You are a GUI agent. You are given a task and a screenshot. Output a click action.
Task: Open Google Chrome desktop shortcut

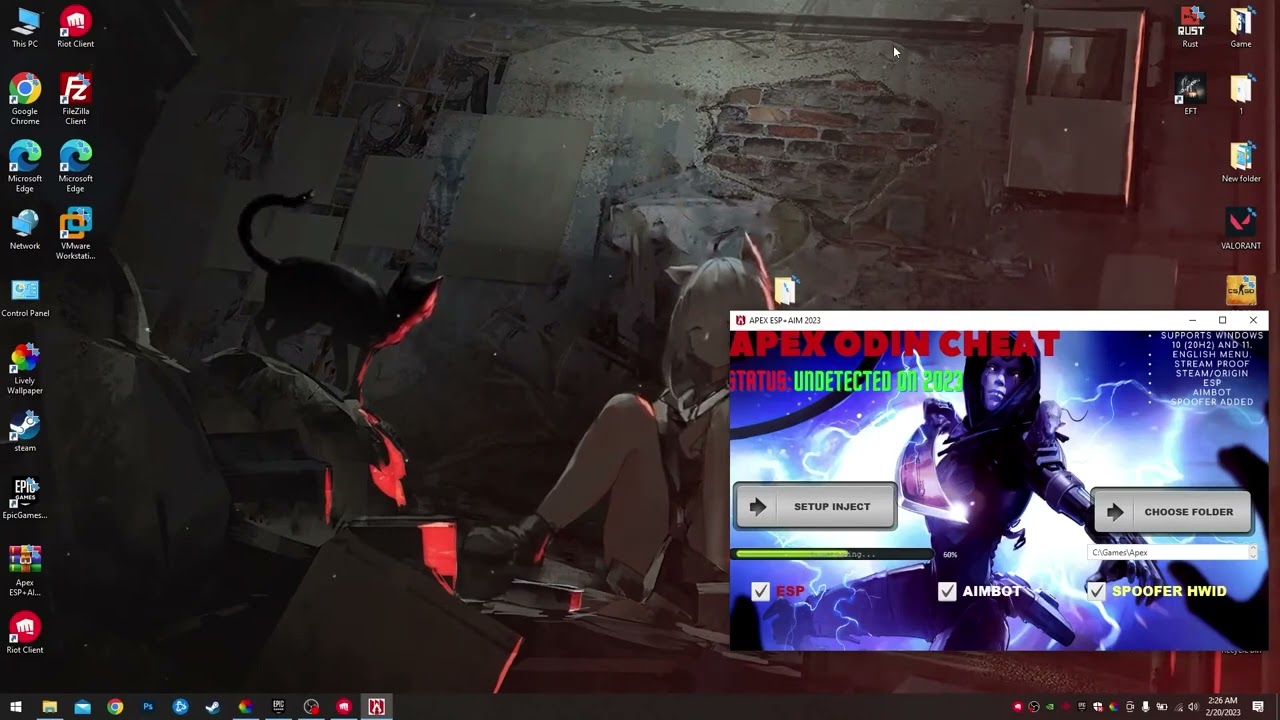[x=25, y=100]
